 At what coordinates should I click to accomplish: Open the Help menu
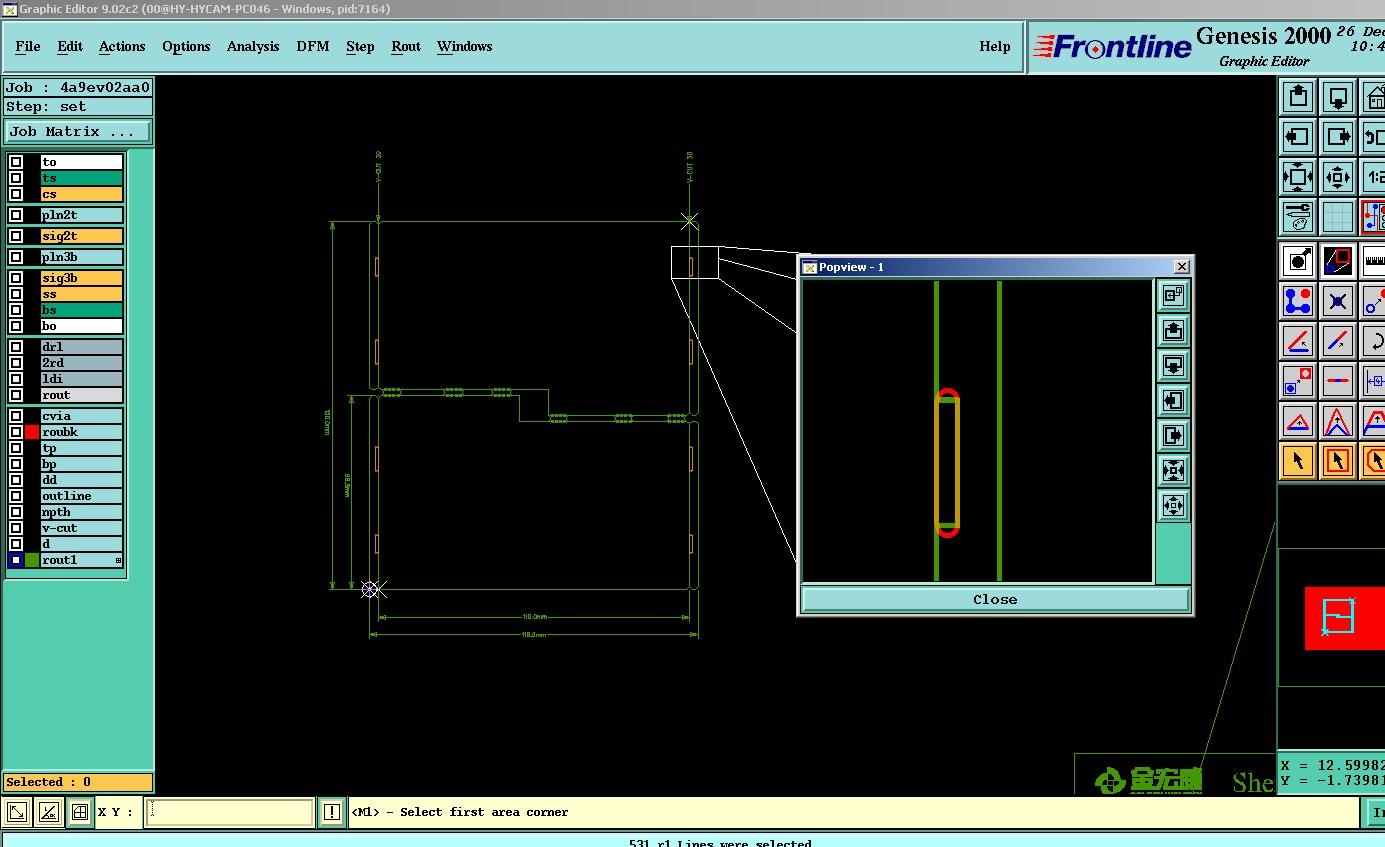[995, 46]
